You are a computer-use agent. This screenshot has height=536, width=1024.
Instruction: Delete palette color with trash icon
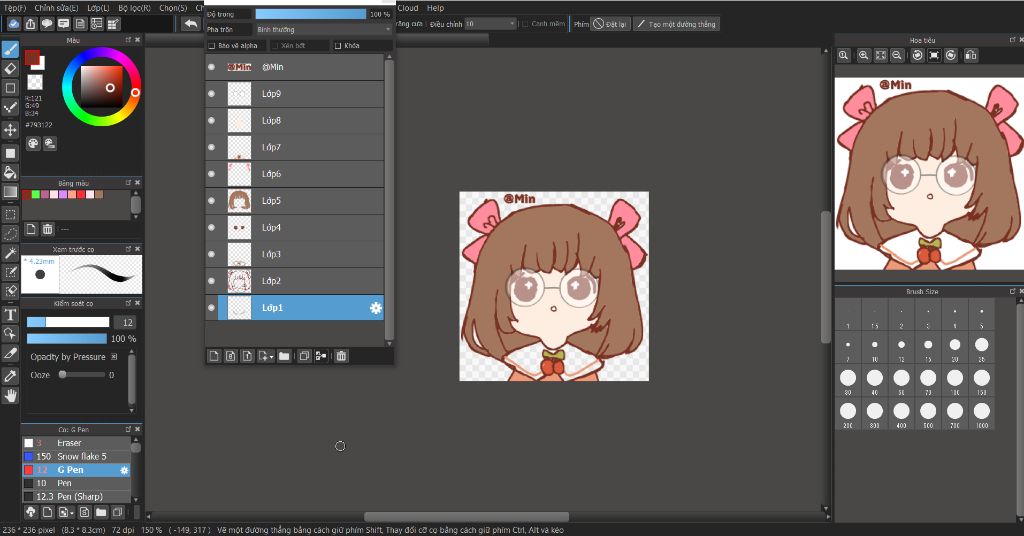click(x=48, y=229)
